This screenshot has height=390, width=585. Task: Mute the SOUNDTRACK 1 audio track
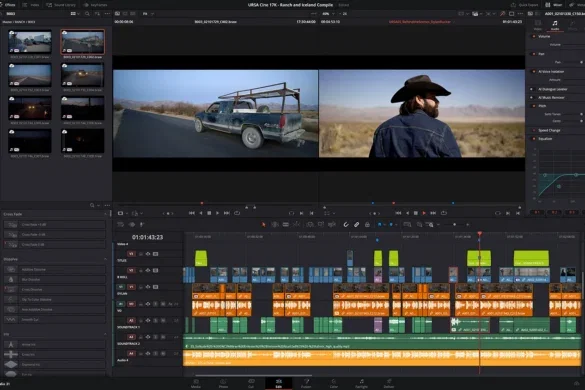pyautogui.click(x=163, y=320)
